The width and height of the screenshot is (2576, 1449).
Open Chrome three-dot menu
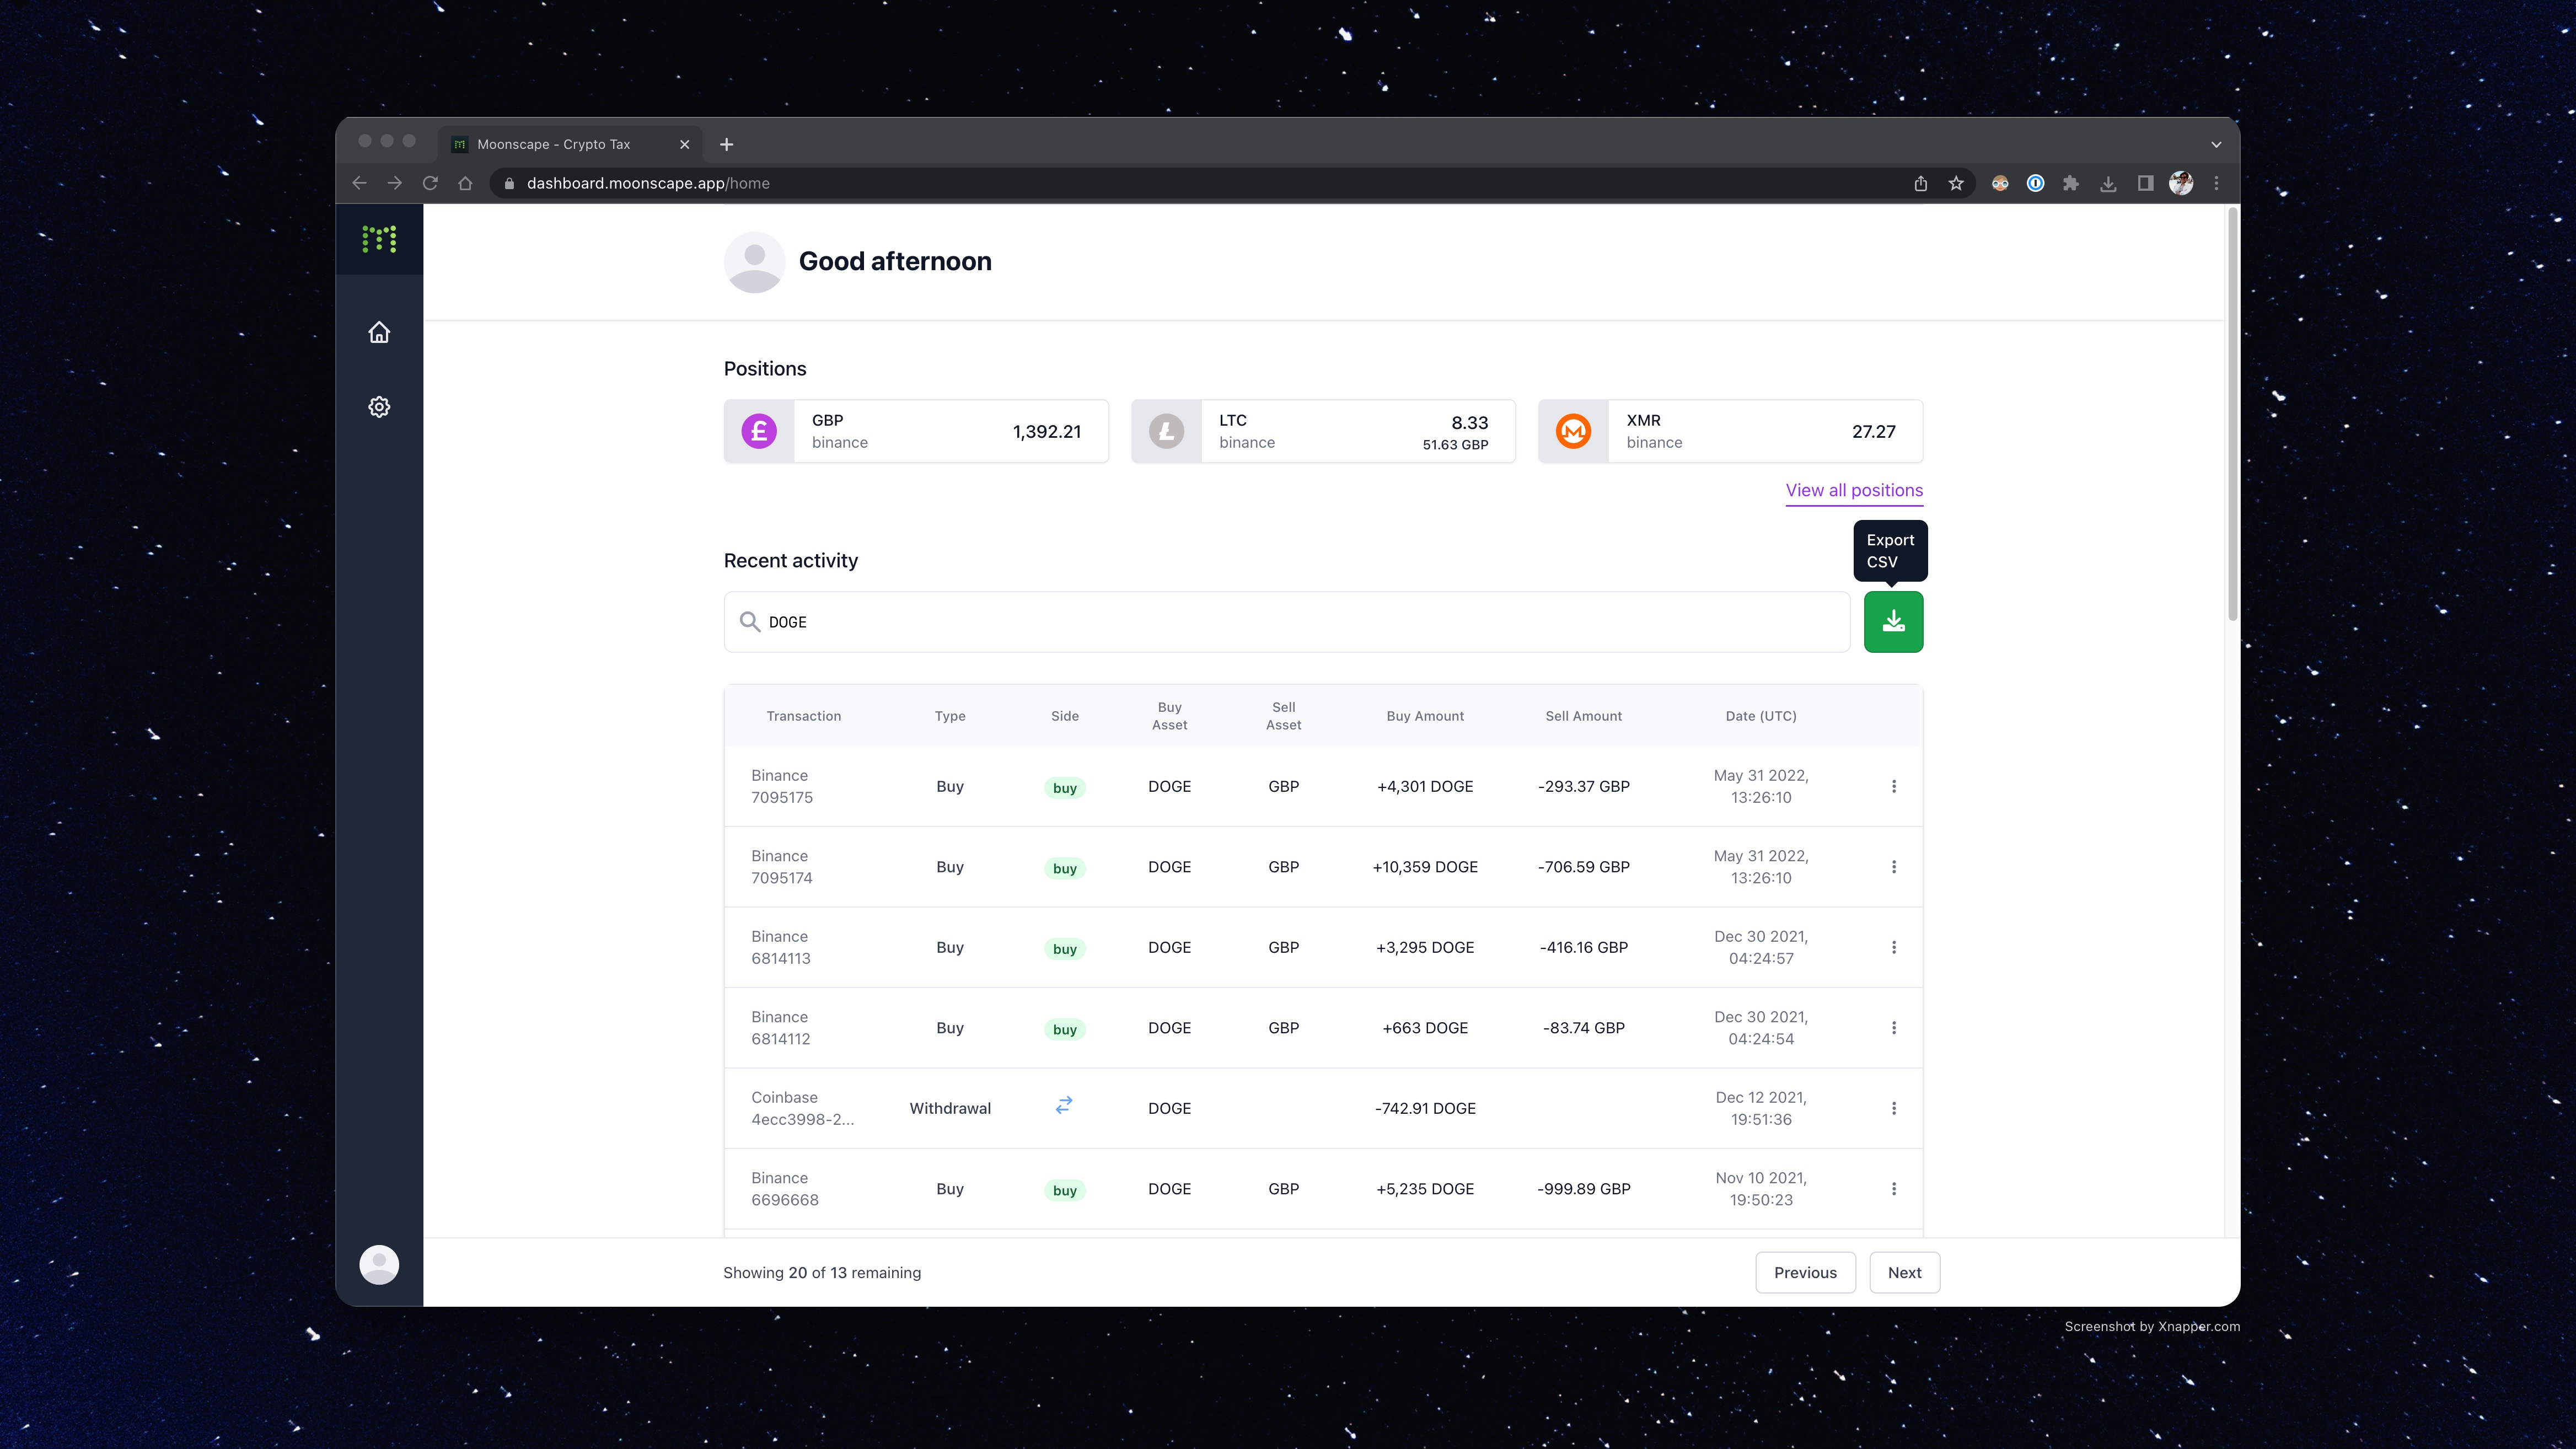coord(2216,183)
